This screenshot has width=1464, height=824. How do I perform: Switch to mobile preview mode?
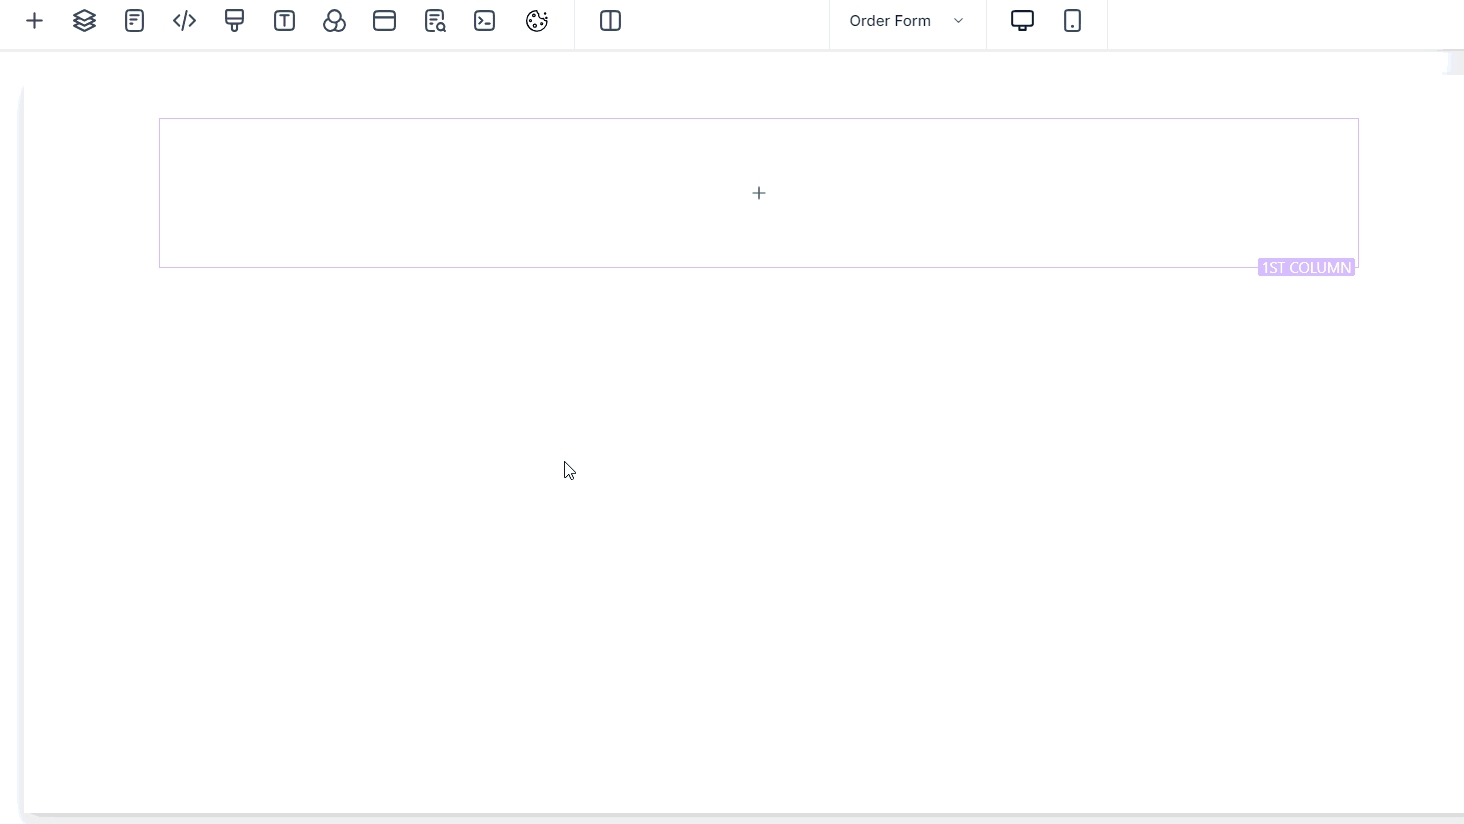click(x=1072, y=21)
